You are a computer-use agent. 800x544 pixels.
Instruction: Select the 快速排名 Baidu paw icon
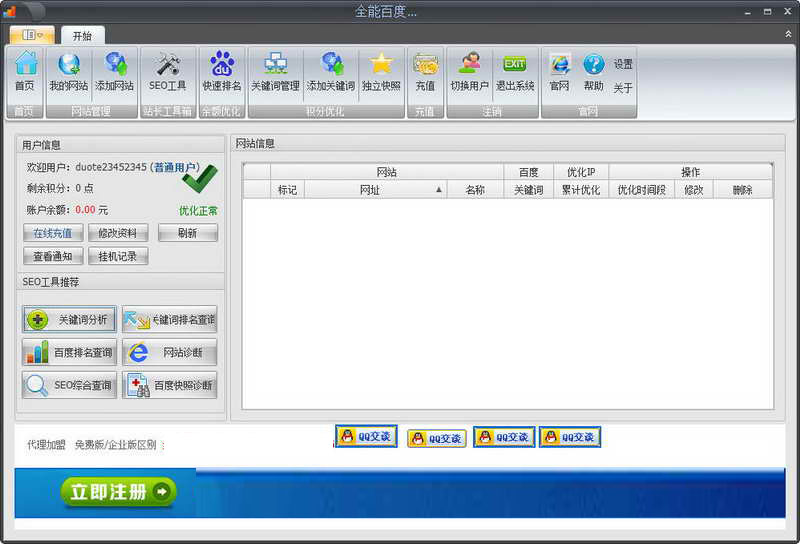tap(222, 71)
